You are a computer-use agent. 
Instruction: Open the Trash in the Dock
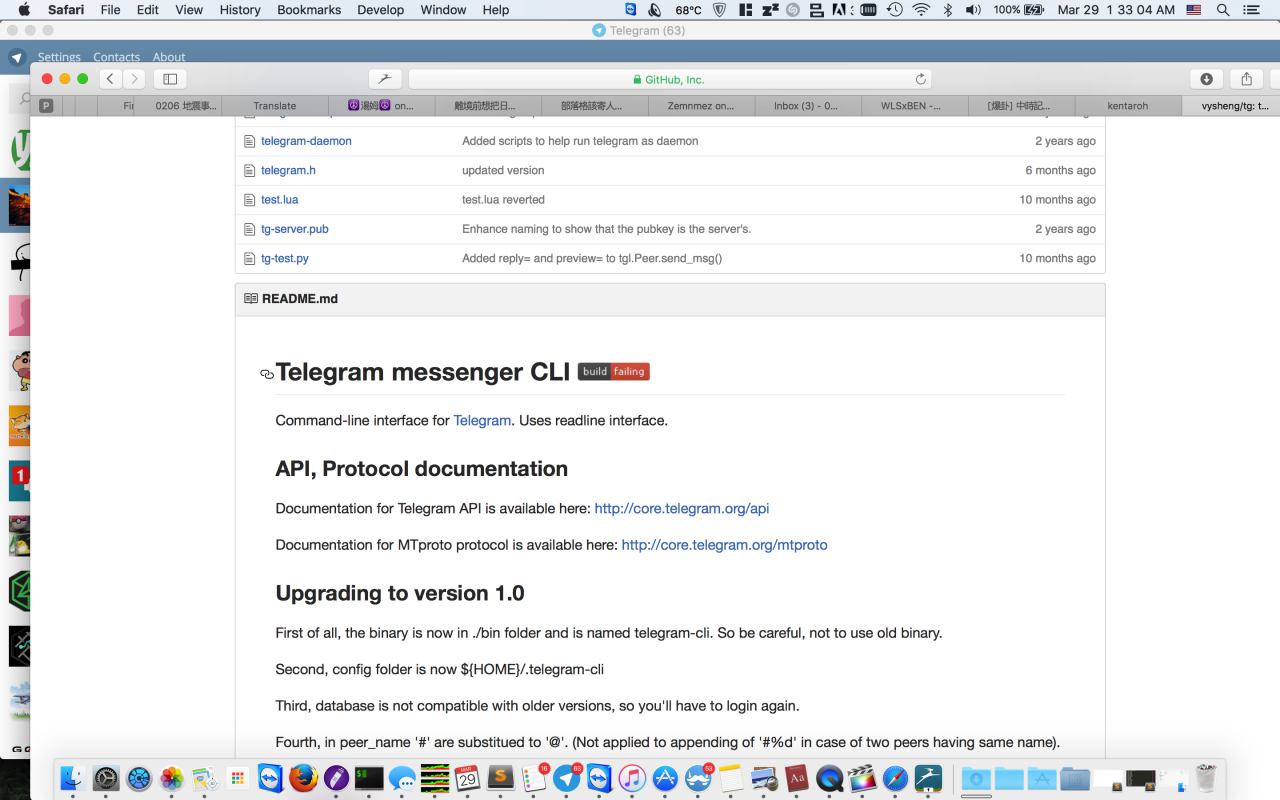coord(1205,778)
